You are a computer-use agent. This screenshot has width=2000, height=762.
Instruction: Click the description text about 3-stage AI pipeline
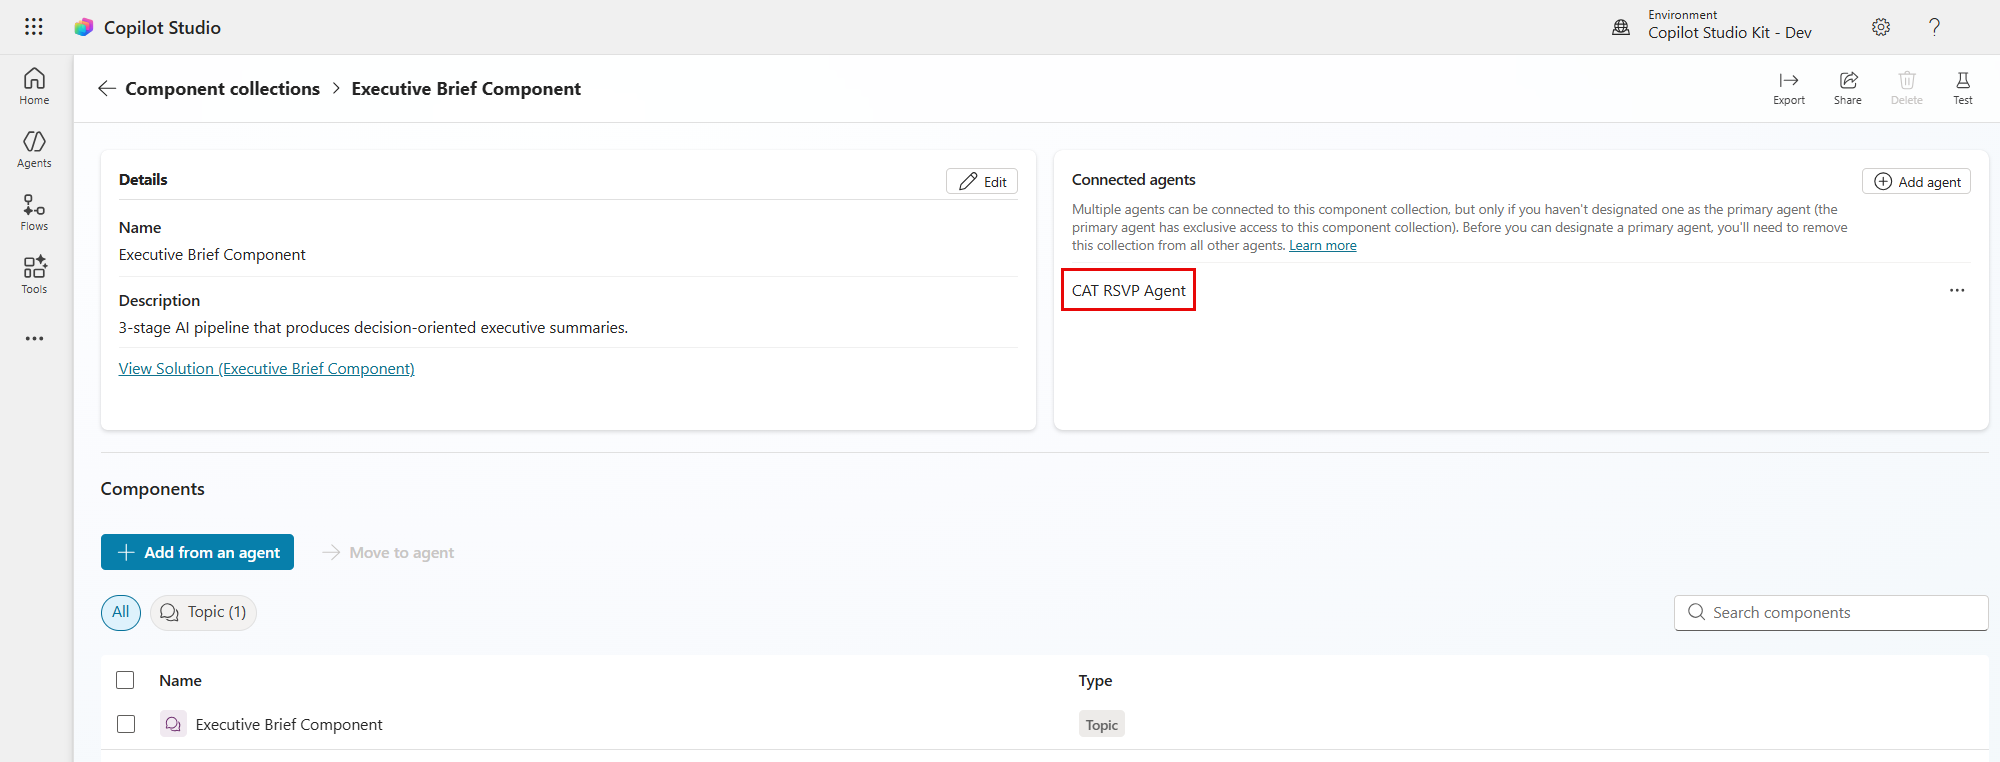[x=373, y=328]
